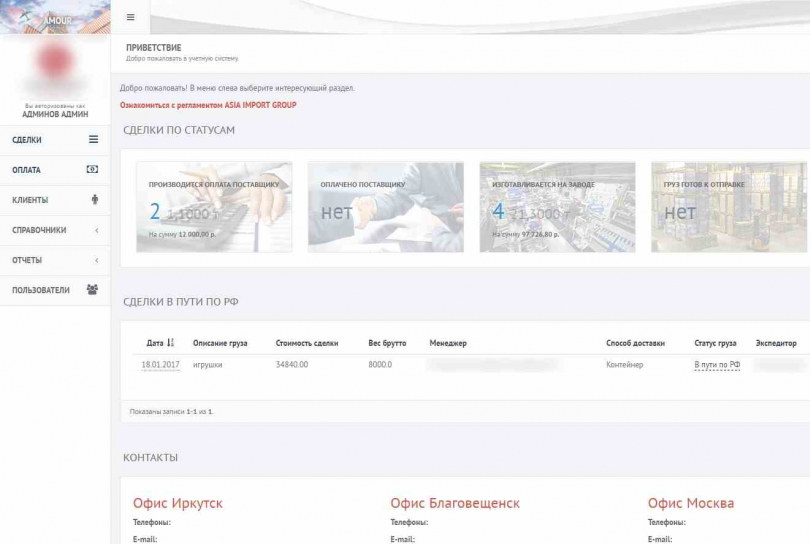Sort by Менеджер column header
The height and width of the screenshot is (544, 810).
[x=448, y=343]
